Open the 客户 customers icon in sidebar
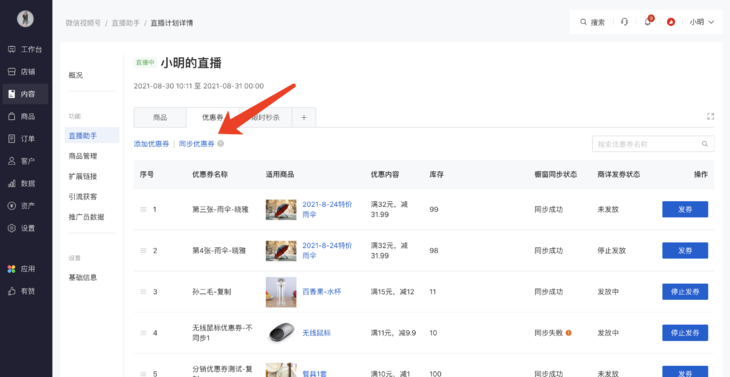Viewport: 730px width, 377px height. click(12, 161)
